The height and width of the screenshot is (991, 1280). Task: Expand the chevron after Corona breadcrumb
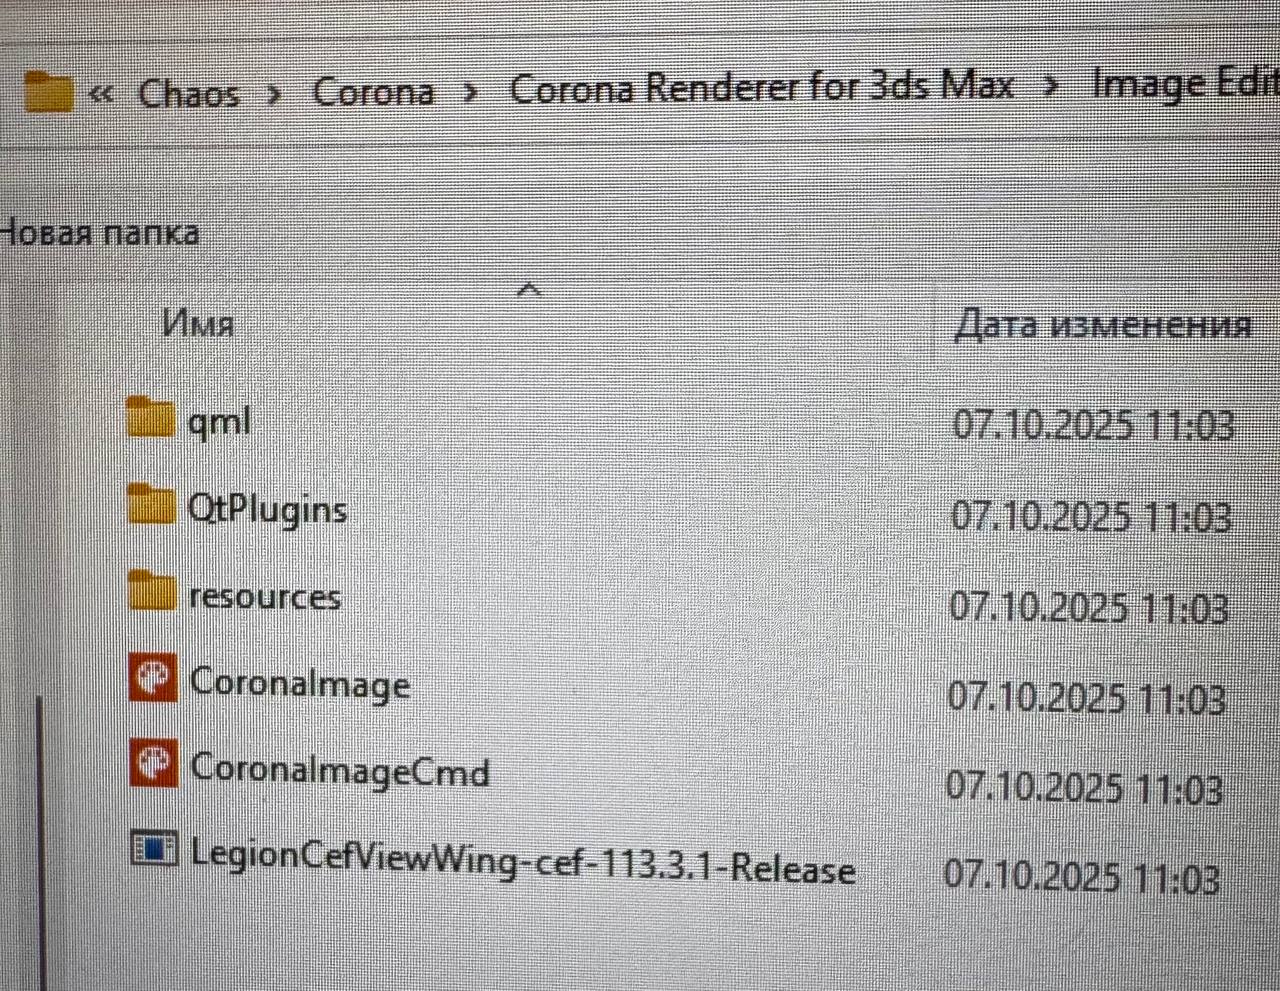coord(471,92)
